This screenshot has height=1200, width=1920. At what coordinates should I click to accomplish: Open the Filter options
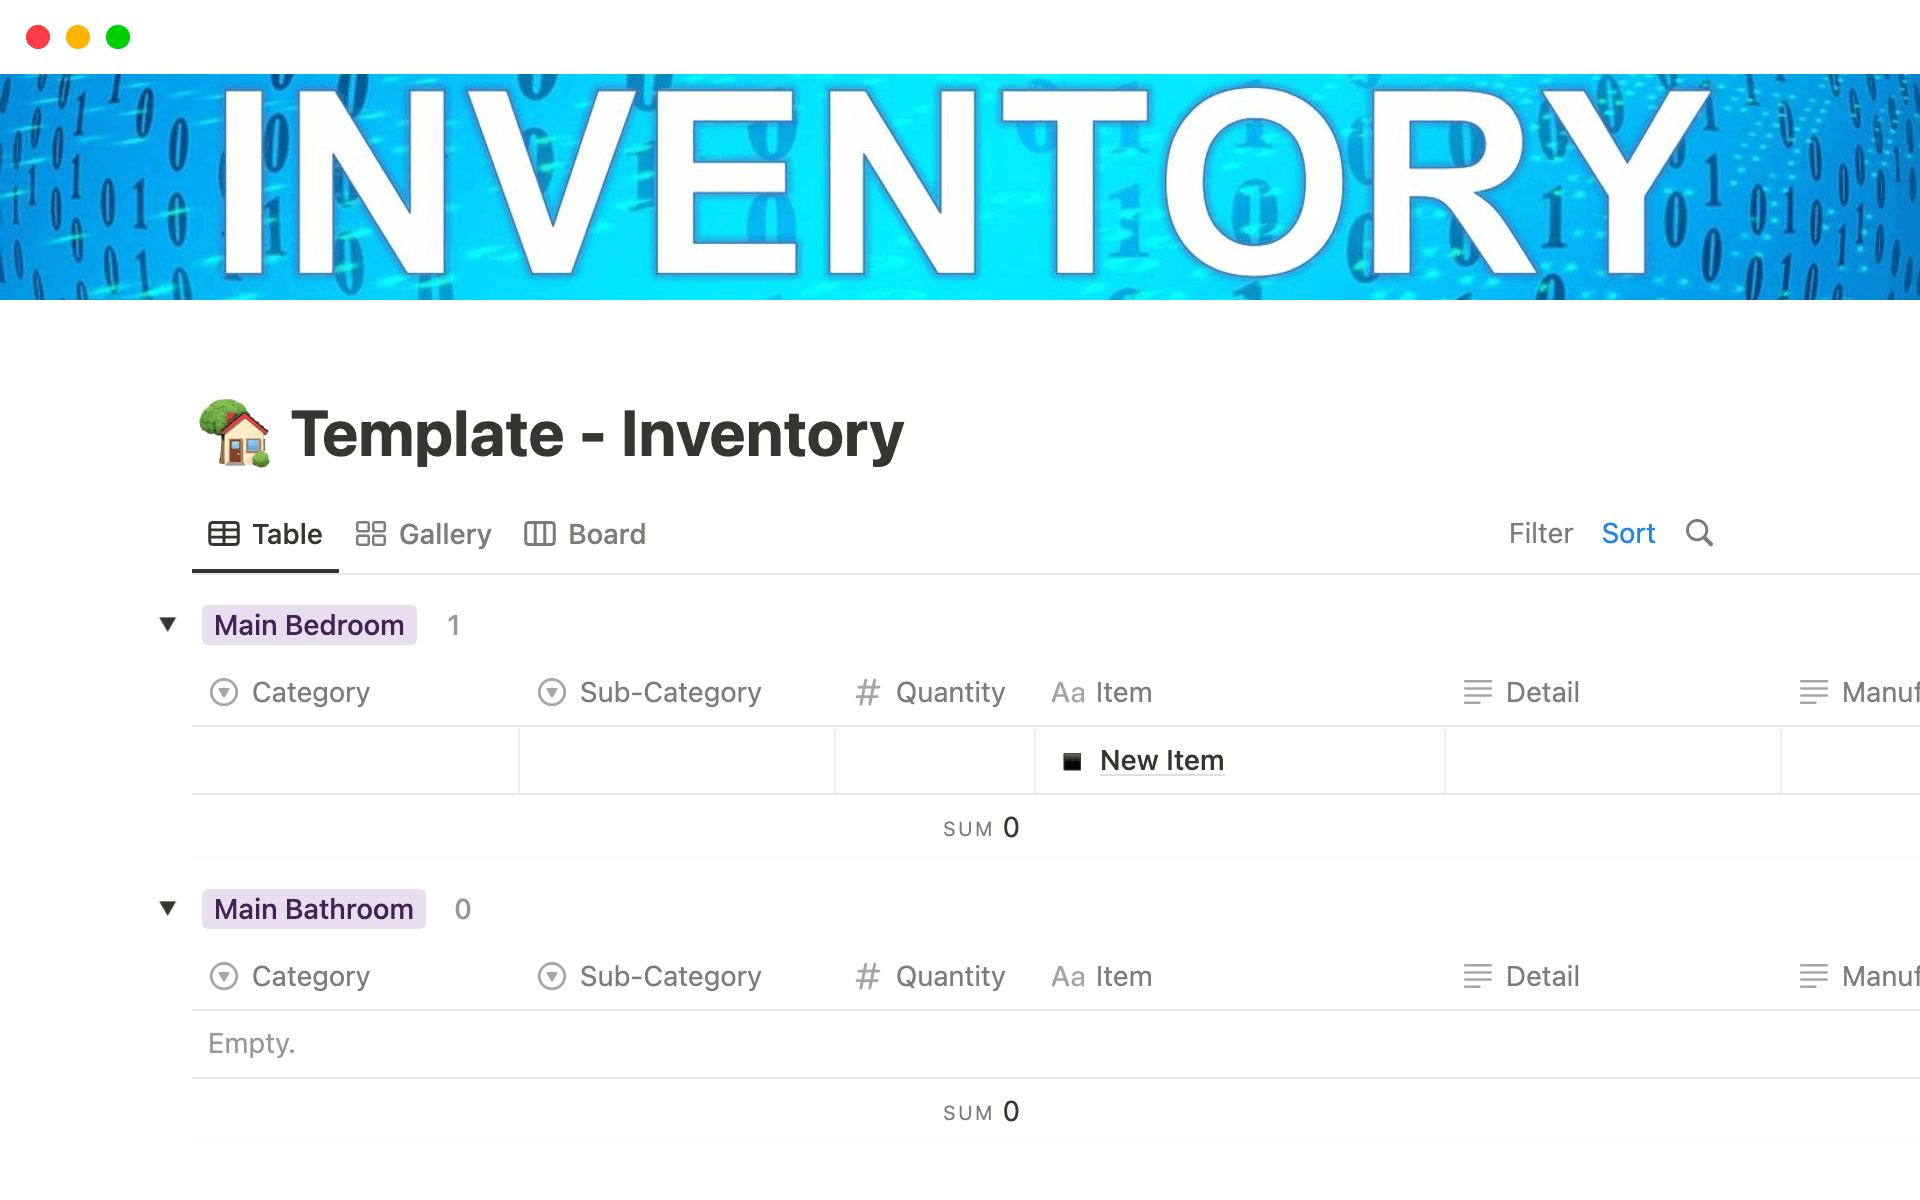coord(1539,533)
